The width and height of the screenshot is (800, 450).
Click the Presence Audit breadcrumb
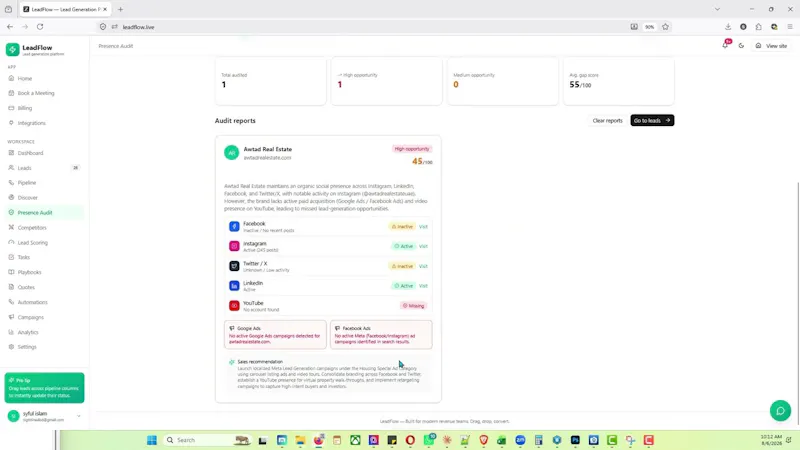pos(116,46)
